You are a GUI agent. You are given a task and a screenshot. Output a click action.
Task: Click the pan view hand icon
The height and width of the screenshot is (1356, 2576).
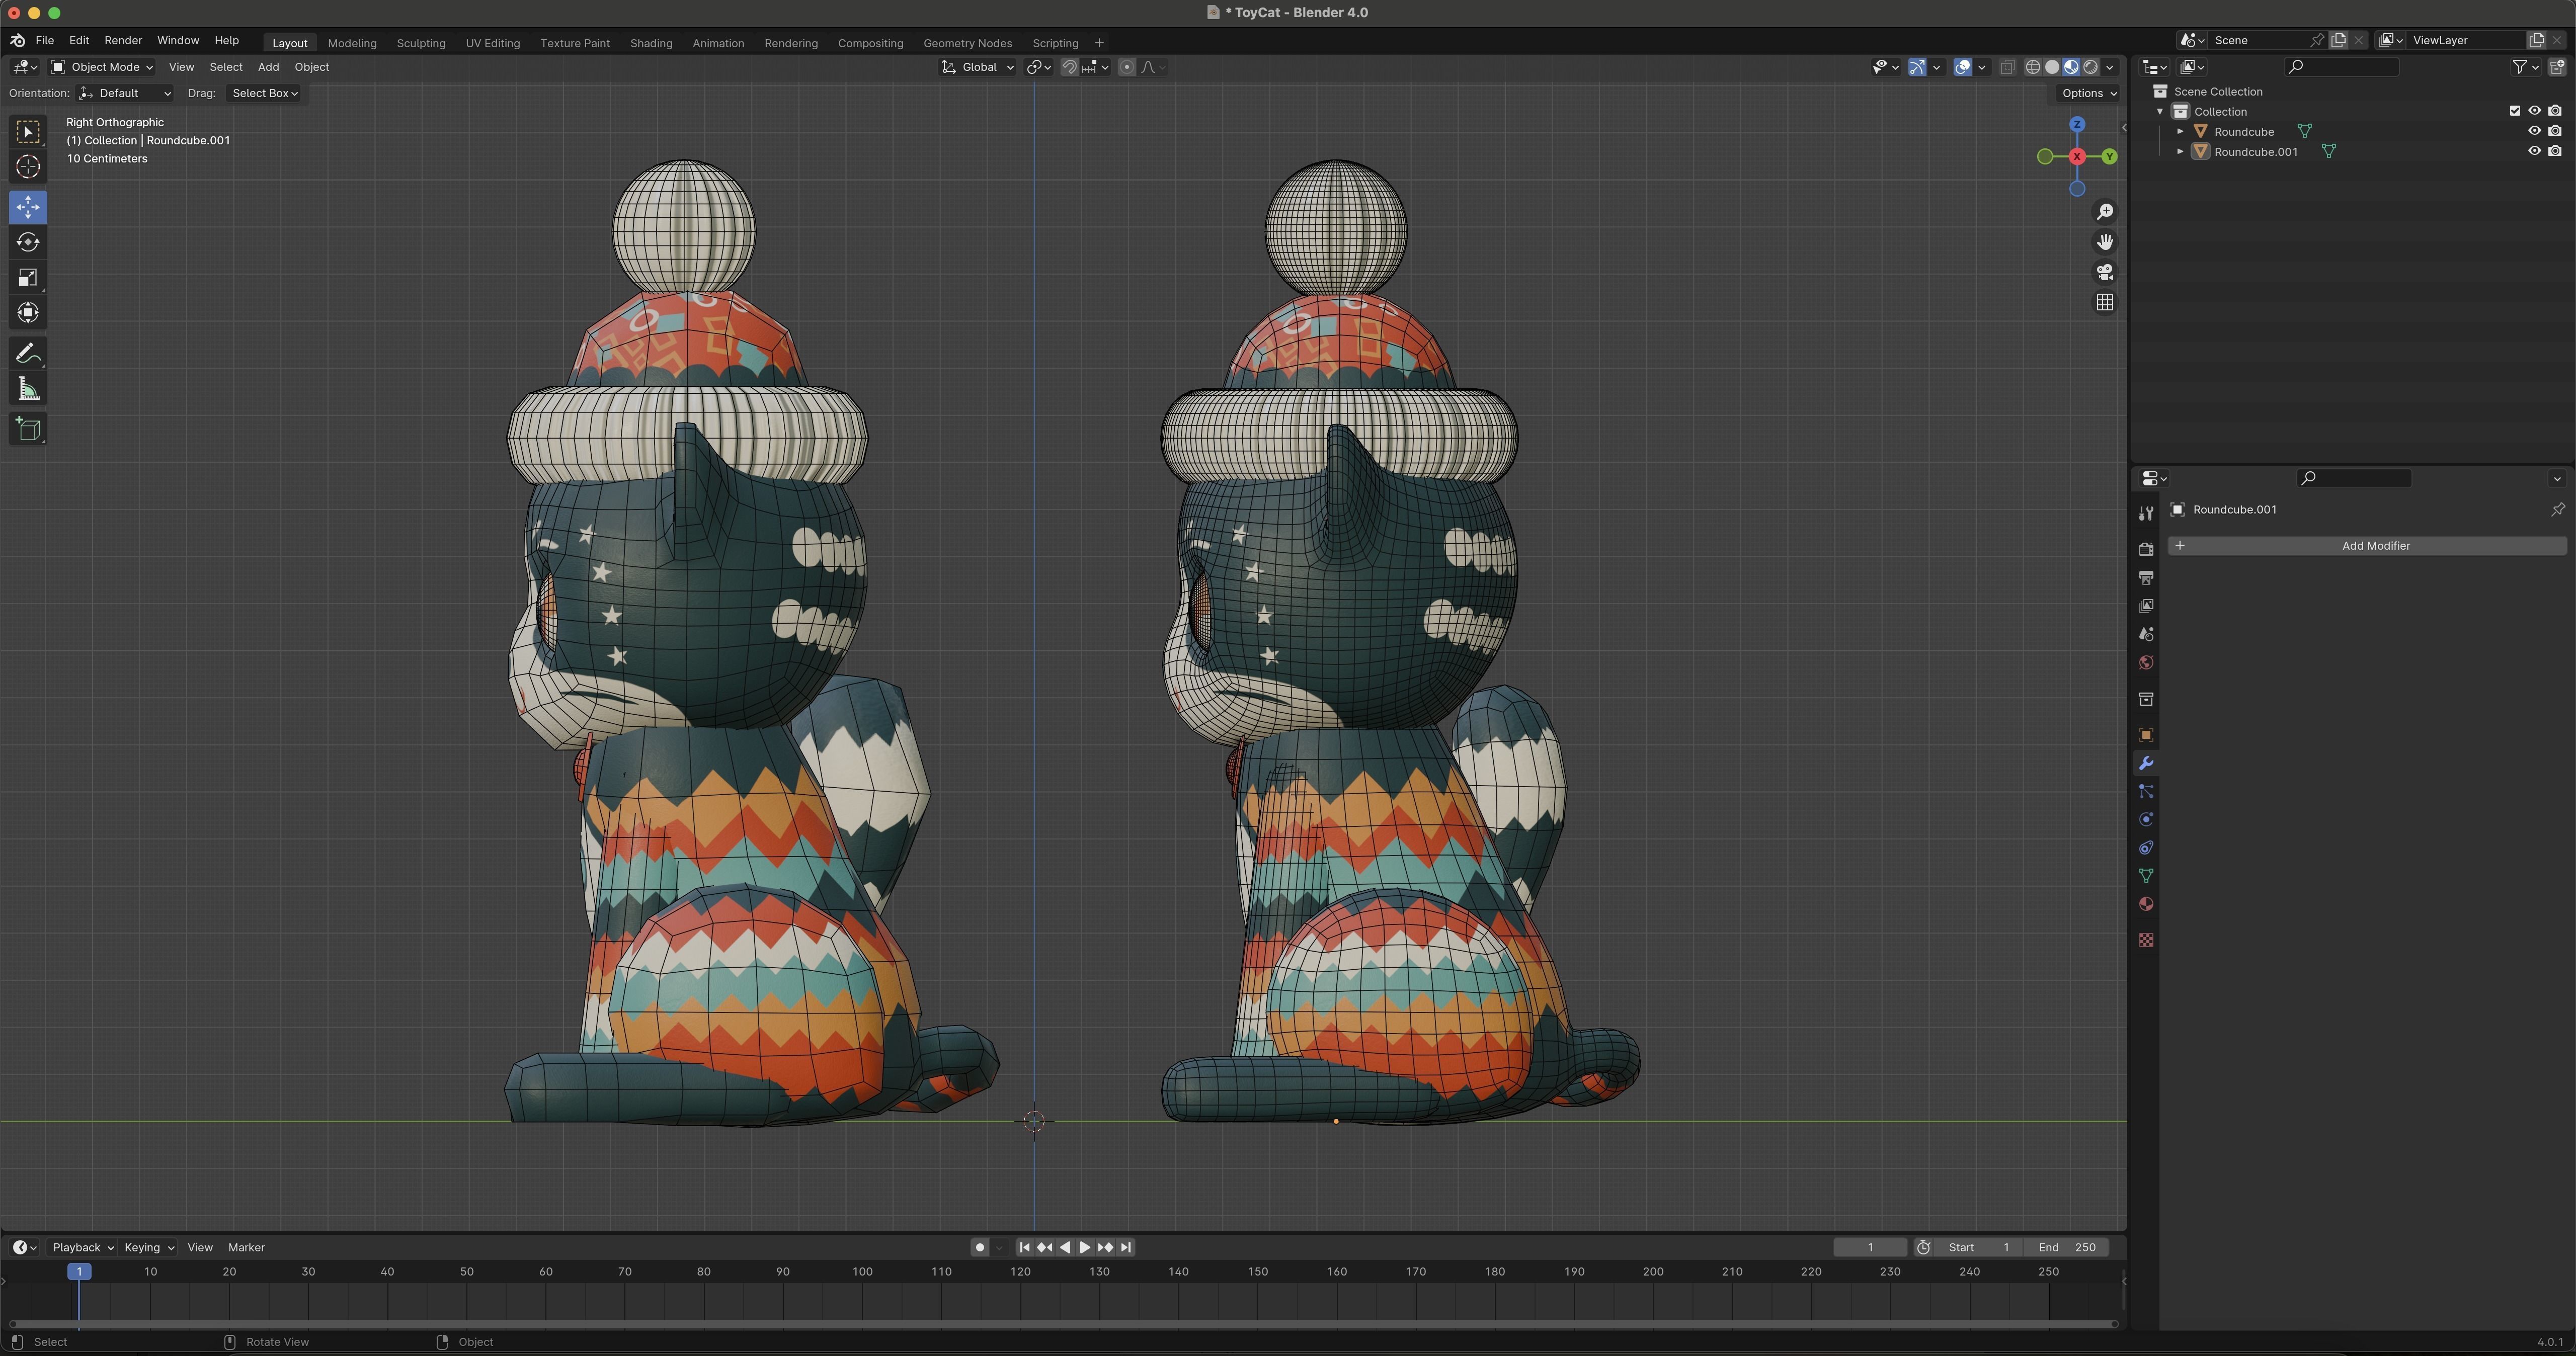(2105, 242)
